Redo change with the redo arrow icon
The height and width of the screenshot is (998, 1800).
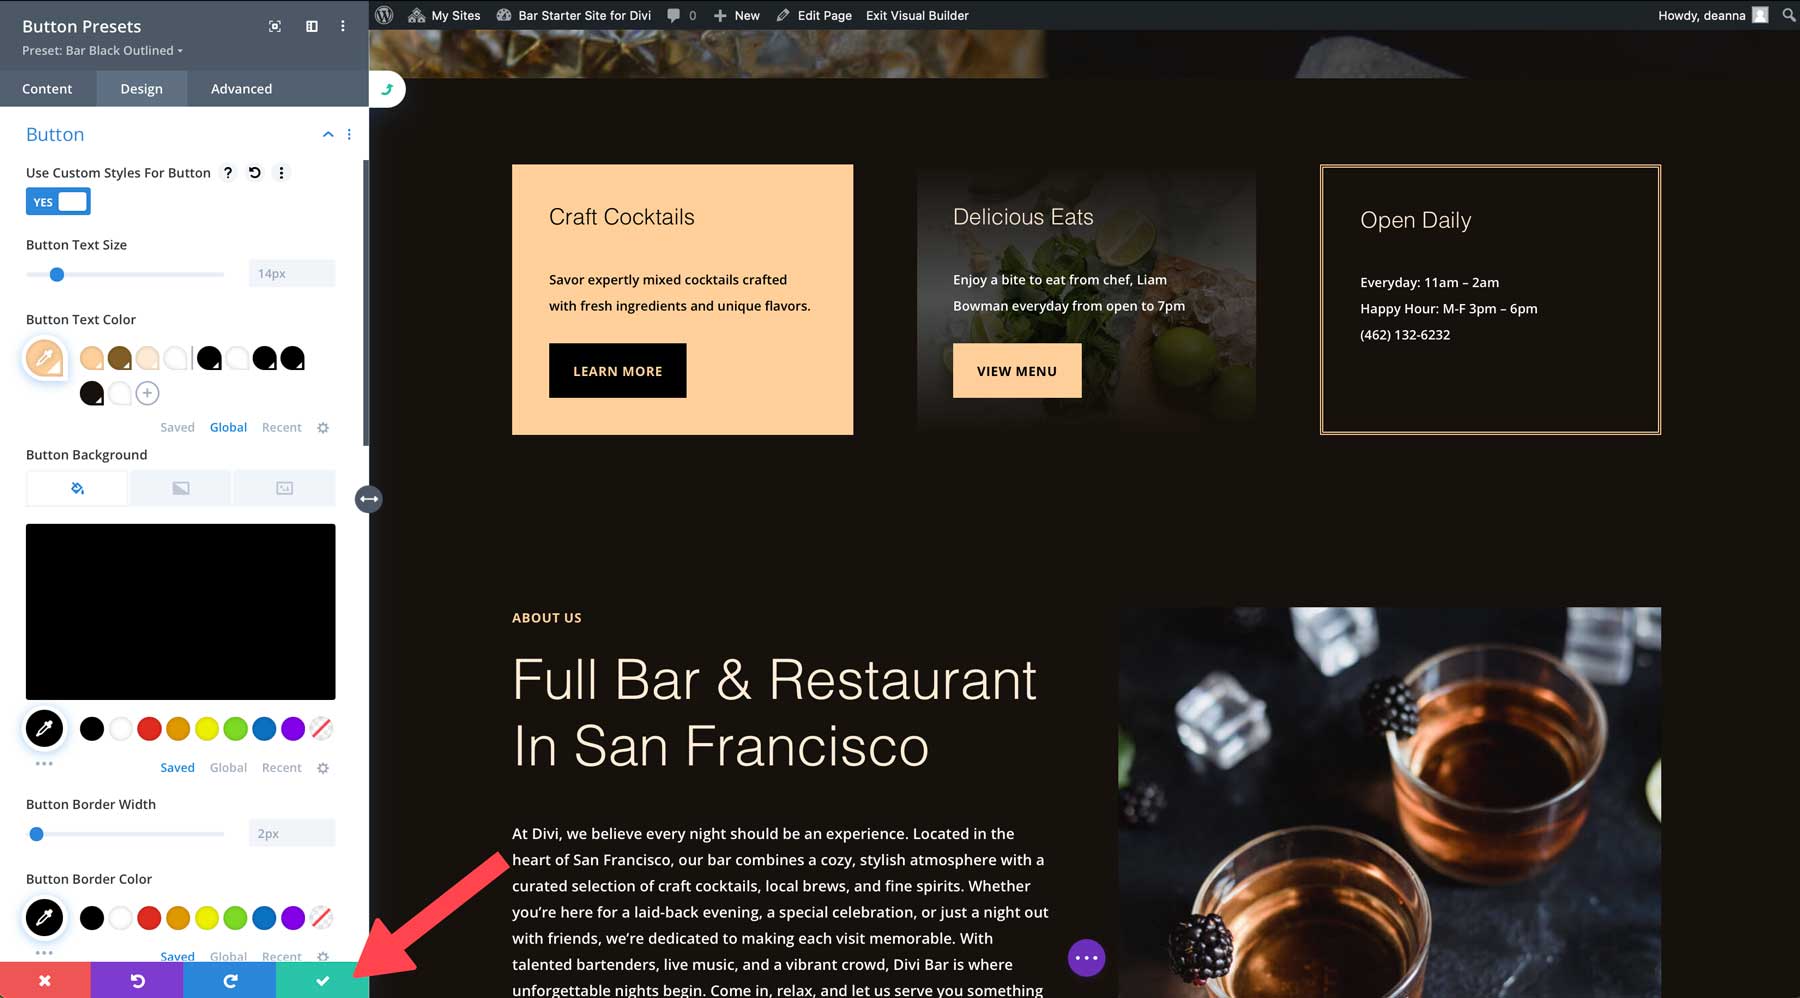[229, 981]
